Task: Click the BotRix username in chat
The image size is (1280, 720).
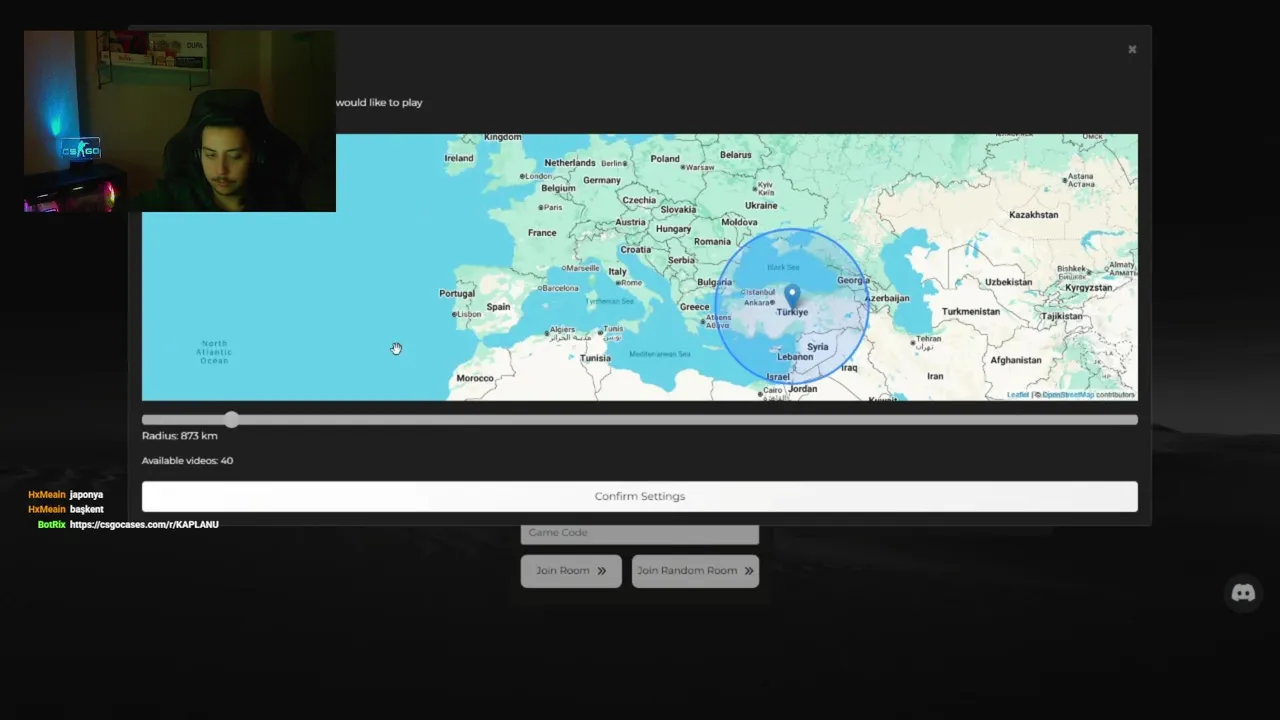Action: pos(52,524)
